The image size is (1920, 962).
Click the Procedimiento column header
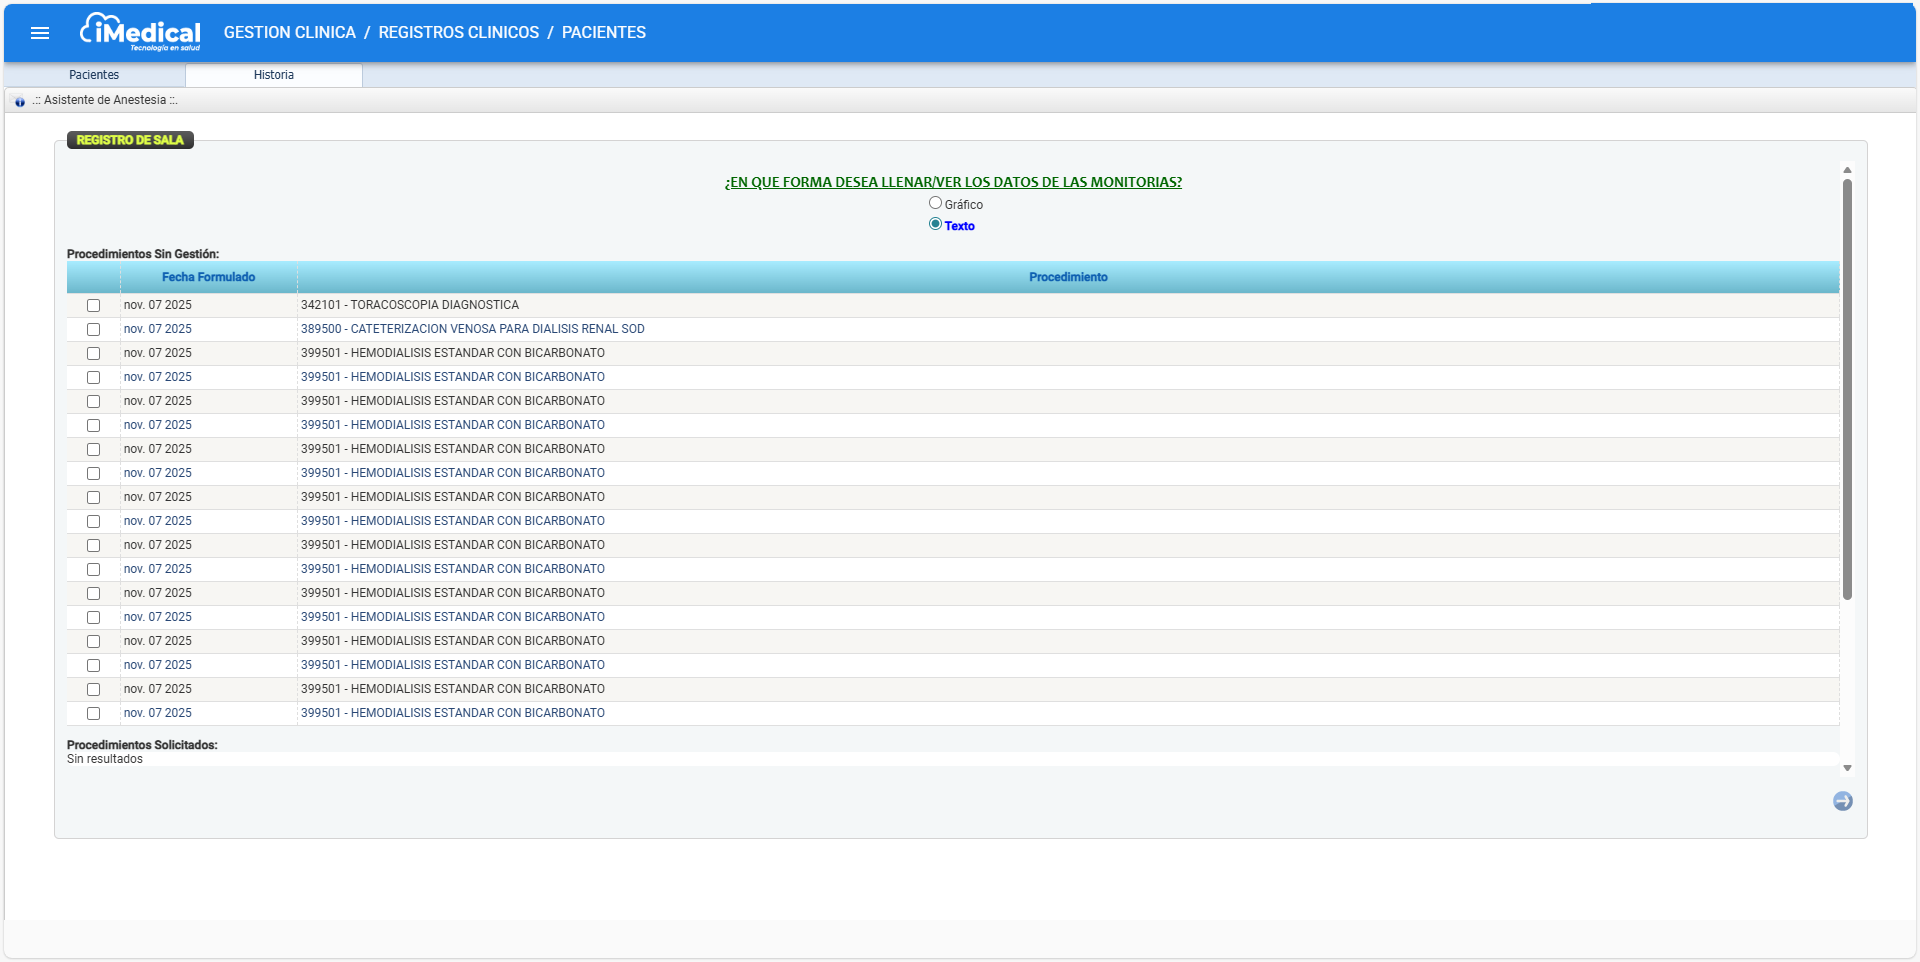pyautogui.click(x=1068, y=277)
